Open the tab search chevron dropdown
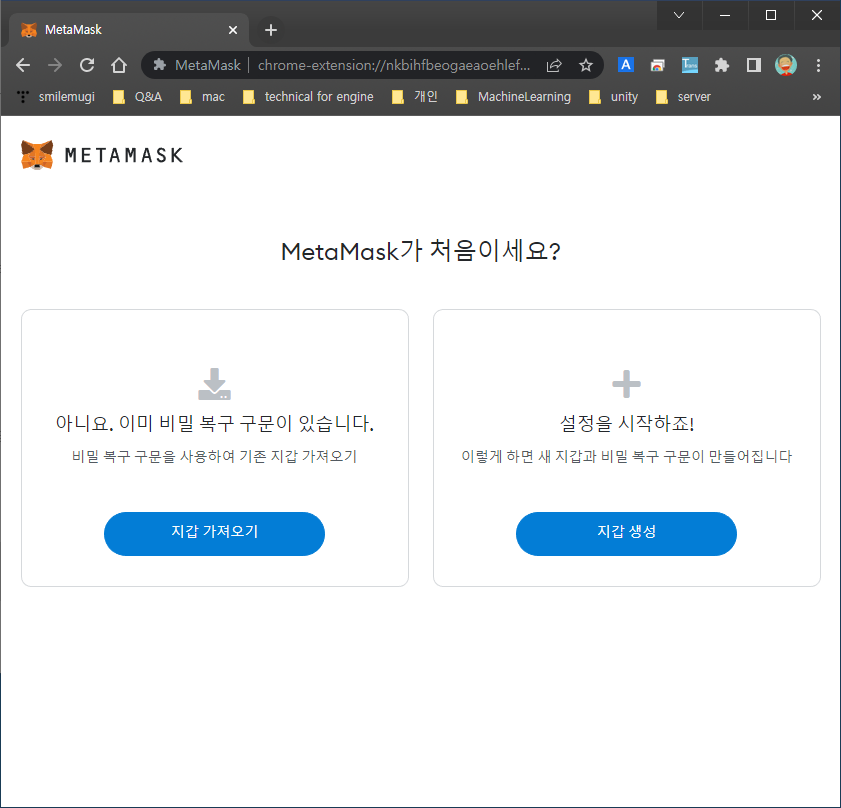 679,15
